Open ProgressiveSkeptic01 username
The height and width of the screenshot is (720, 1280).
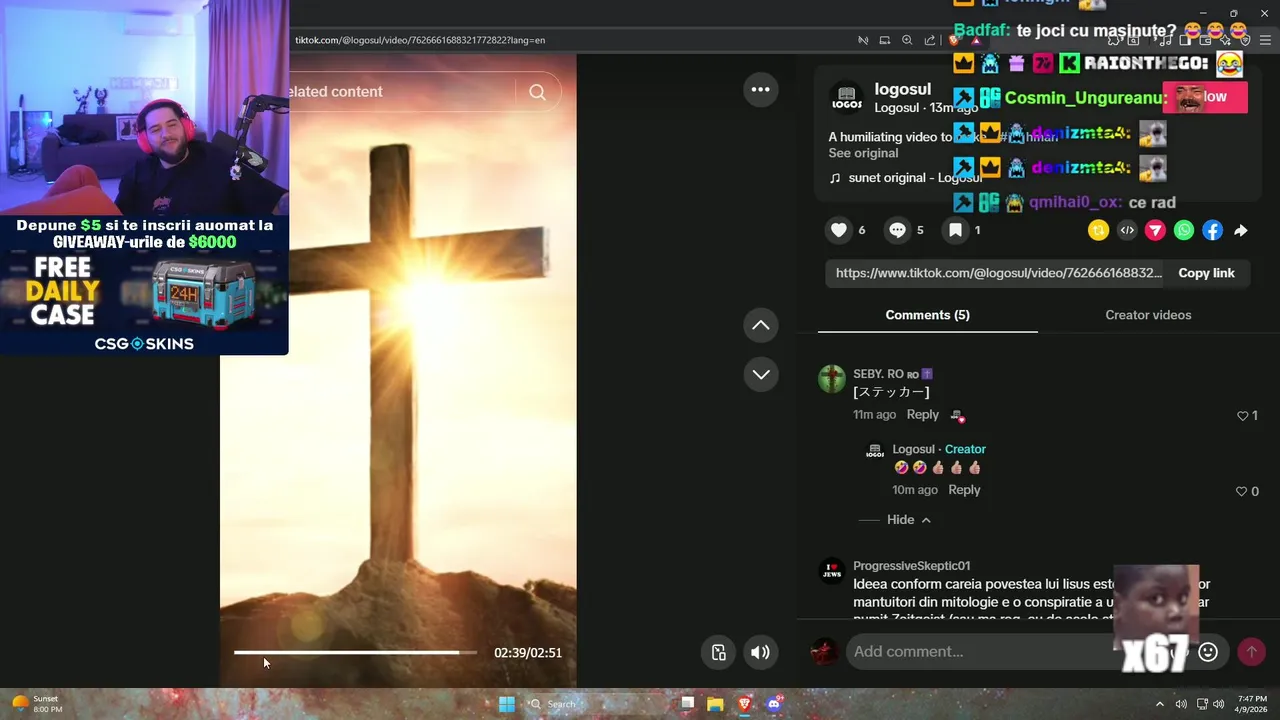911,566
